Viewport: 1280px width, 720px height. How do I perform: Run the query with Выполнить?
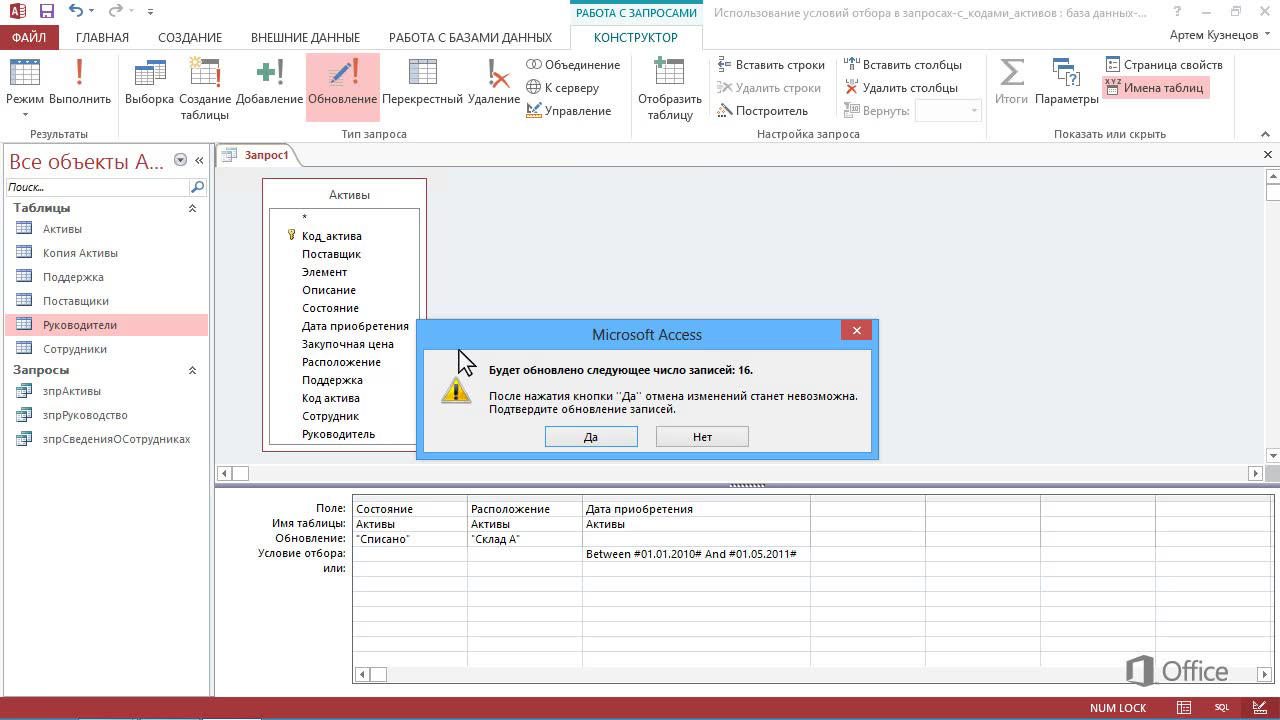coord(80,81)
